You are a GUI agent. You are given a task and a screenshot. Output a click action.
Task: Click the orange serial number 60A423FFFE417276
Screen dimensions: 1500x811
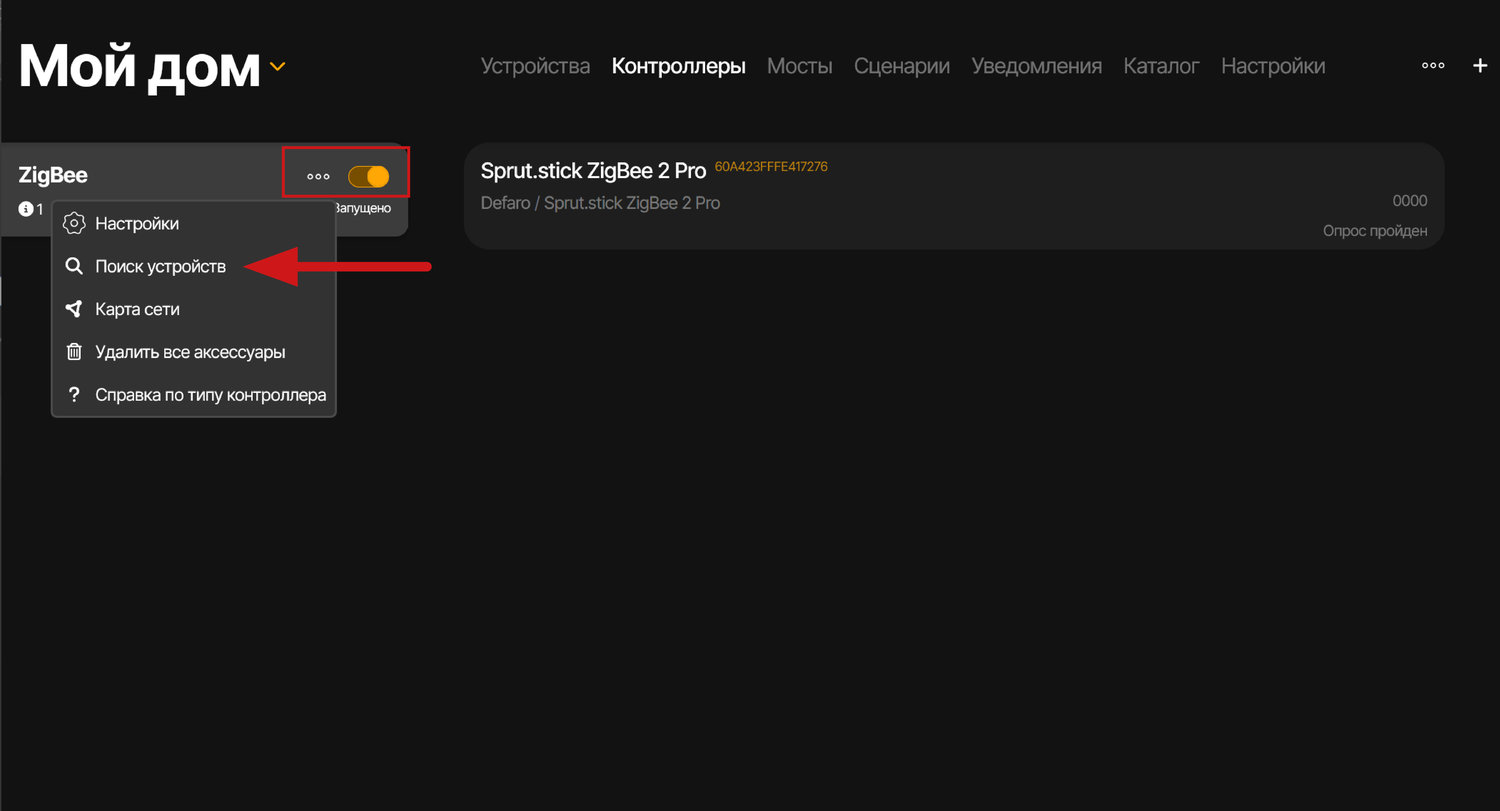tap(772, 166)
